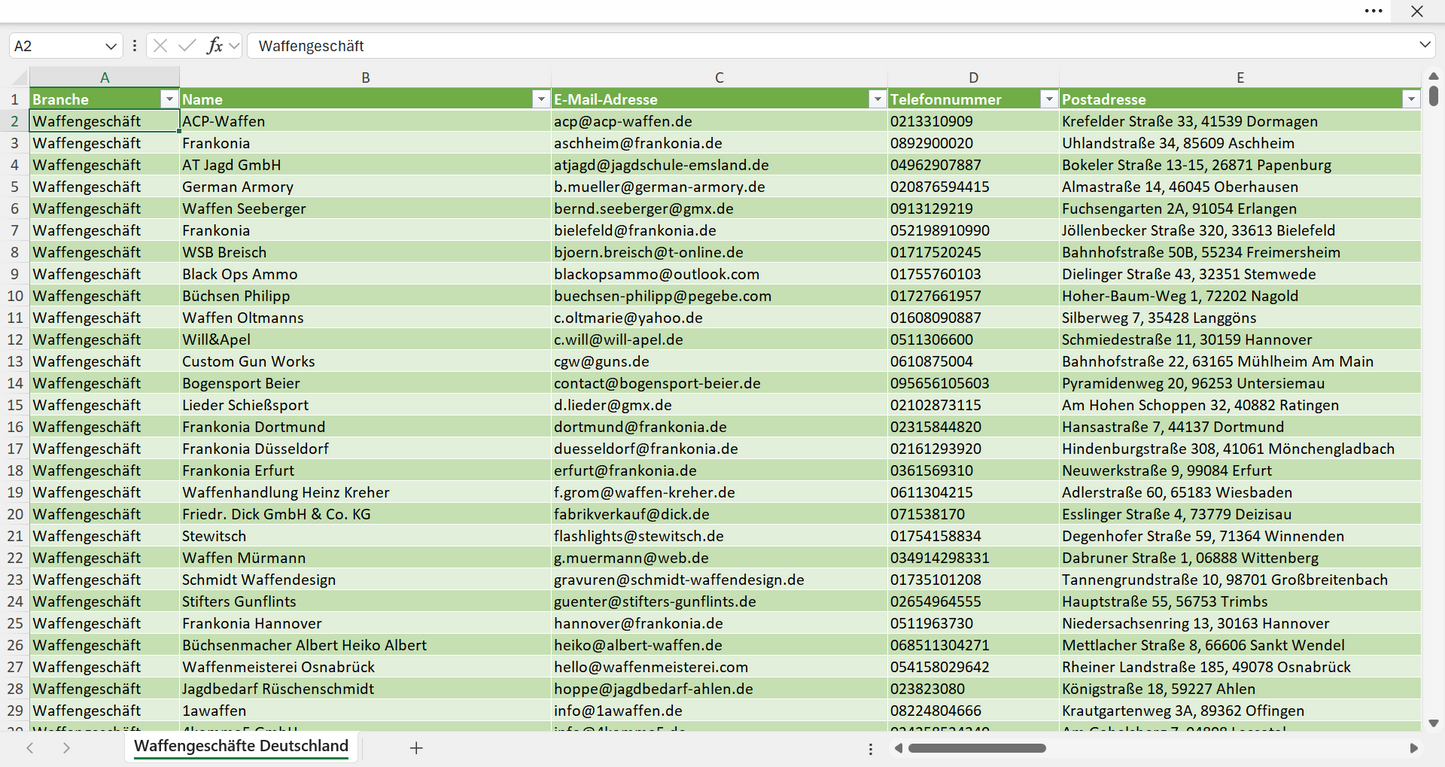This screenshot has height=767, width=1445.
Task: Click the email 'blackopsammo@outlook.com'
Action: click(x=657, y=274)
